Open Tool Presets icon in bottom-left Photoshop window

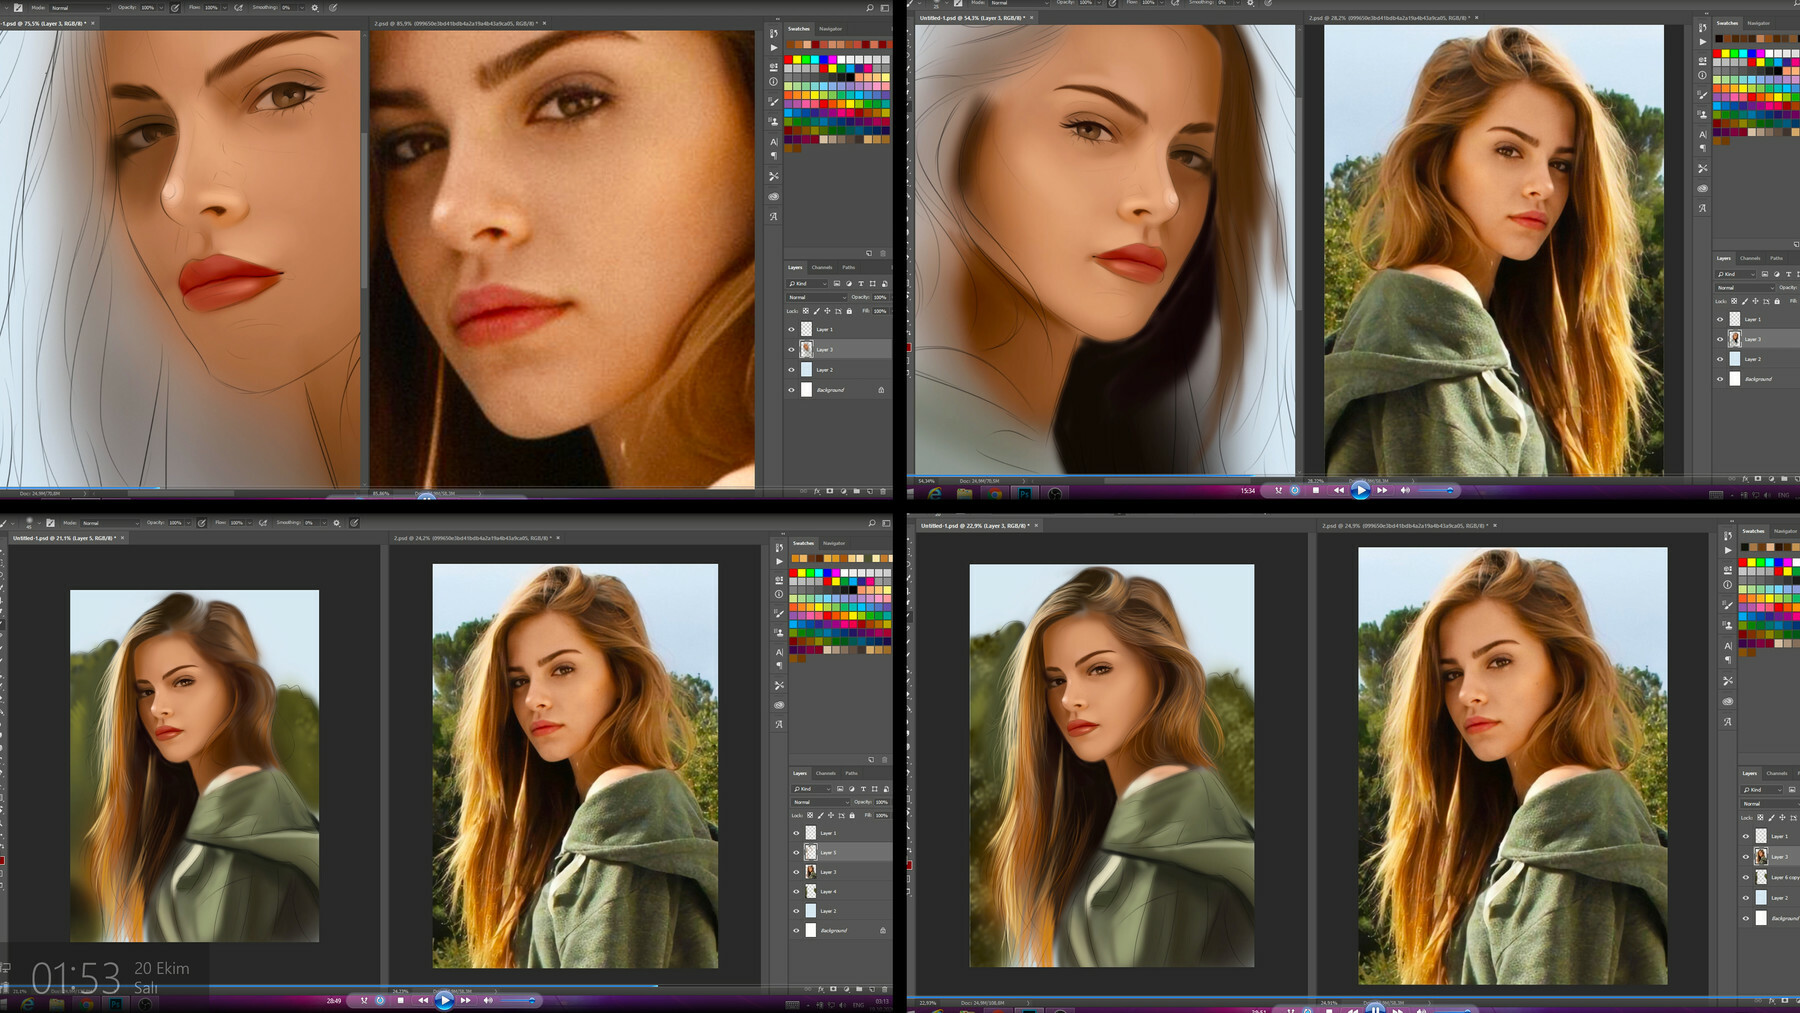pyautogui.click(x=779, y=686)
